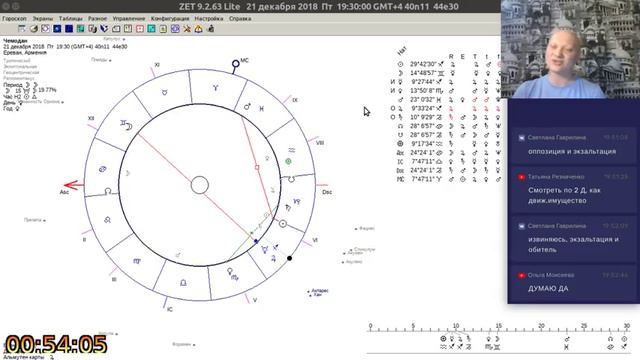The width and height of the screenshot is (640, 360).
Task: Select the Sun row 29°42'30" in the table
Action: pyautogui.click(x=448, y=64)
